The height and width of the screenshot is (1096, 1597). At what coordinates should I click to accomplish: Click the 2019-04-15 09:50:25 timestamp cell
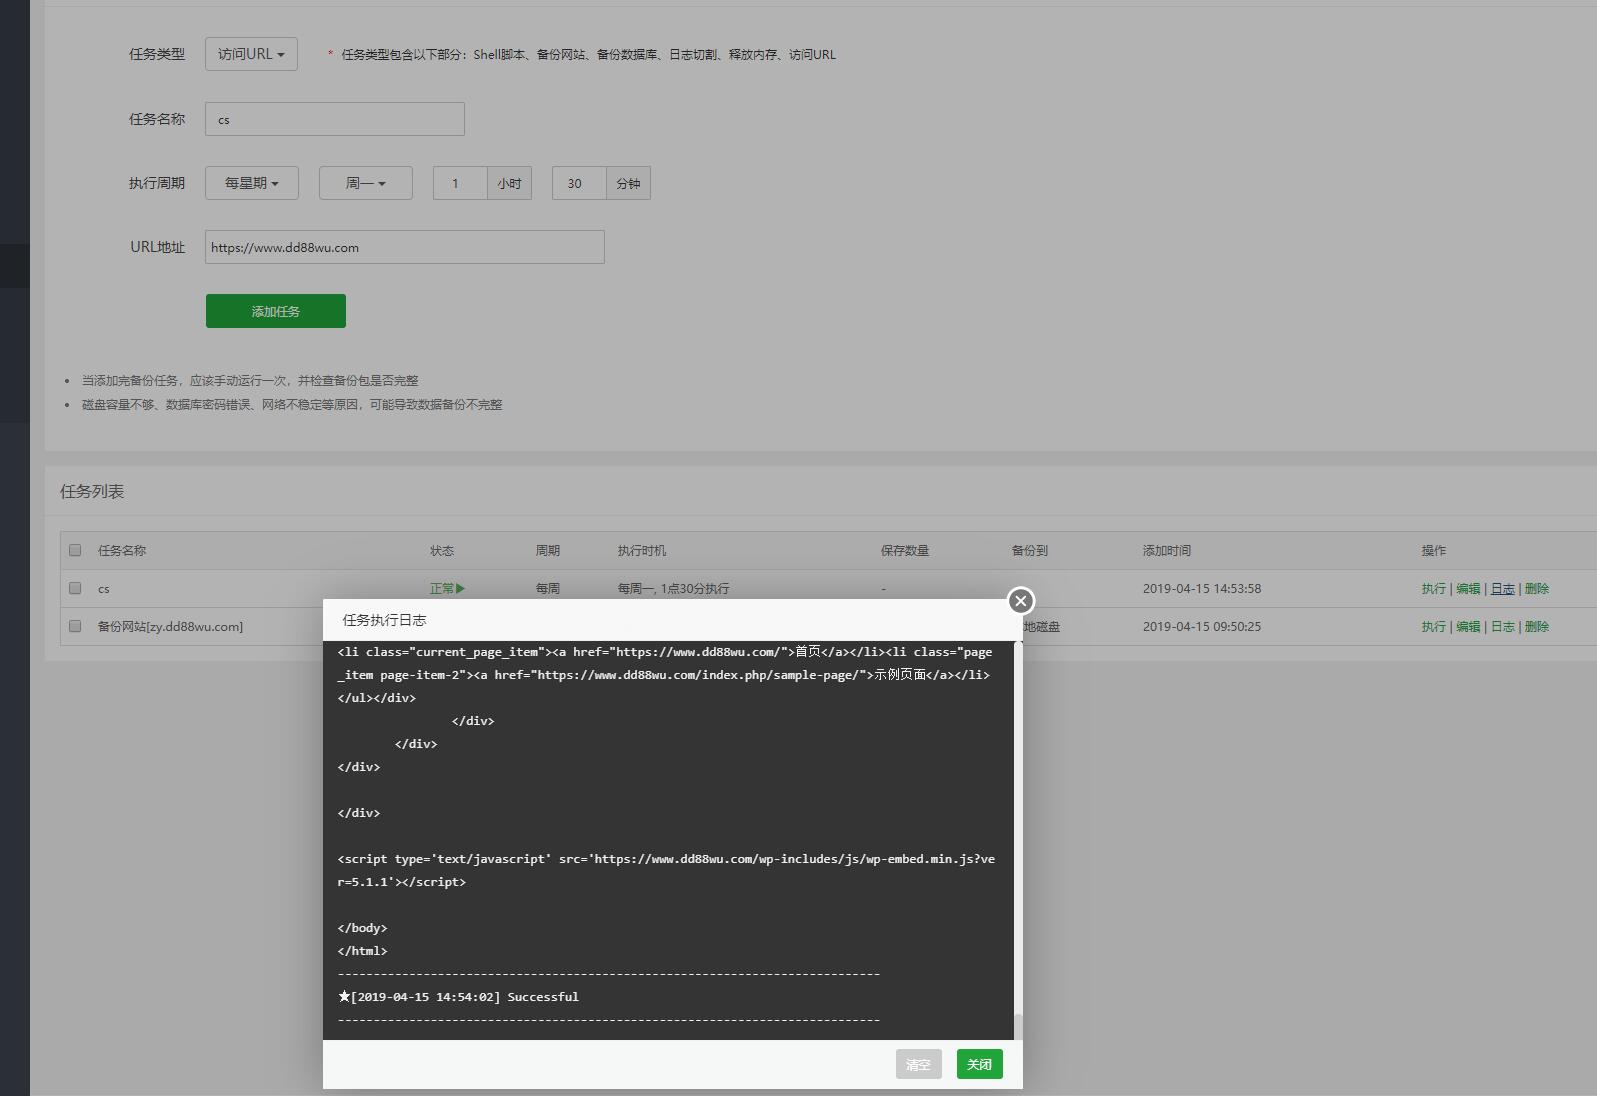1202,627
